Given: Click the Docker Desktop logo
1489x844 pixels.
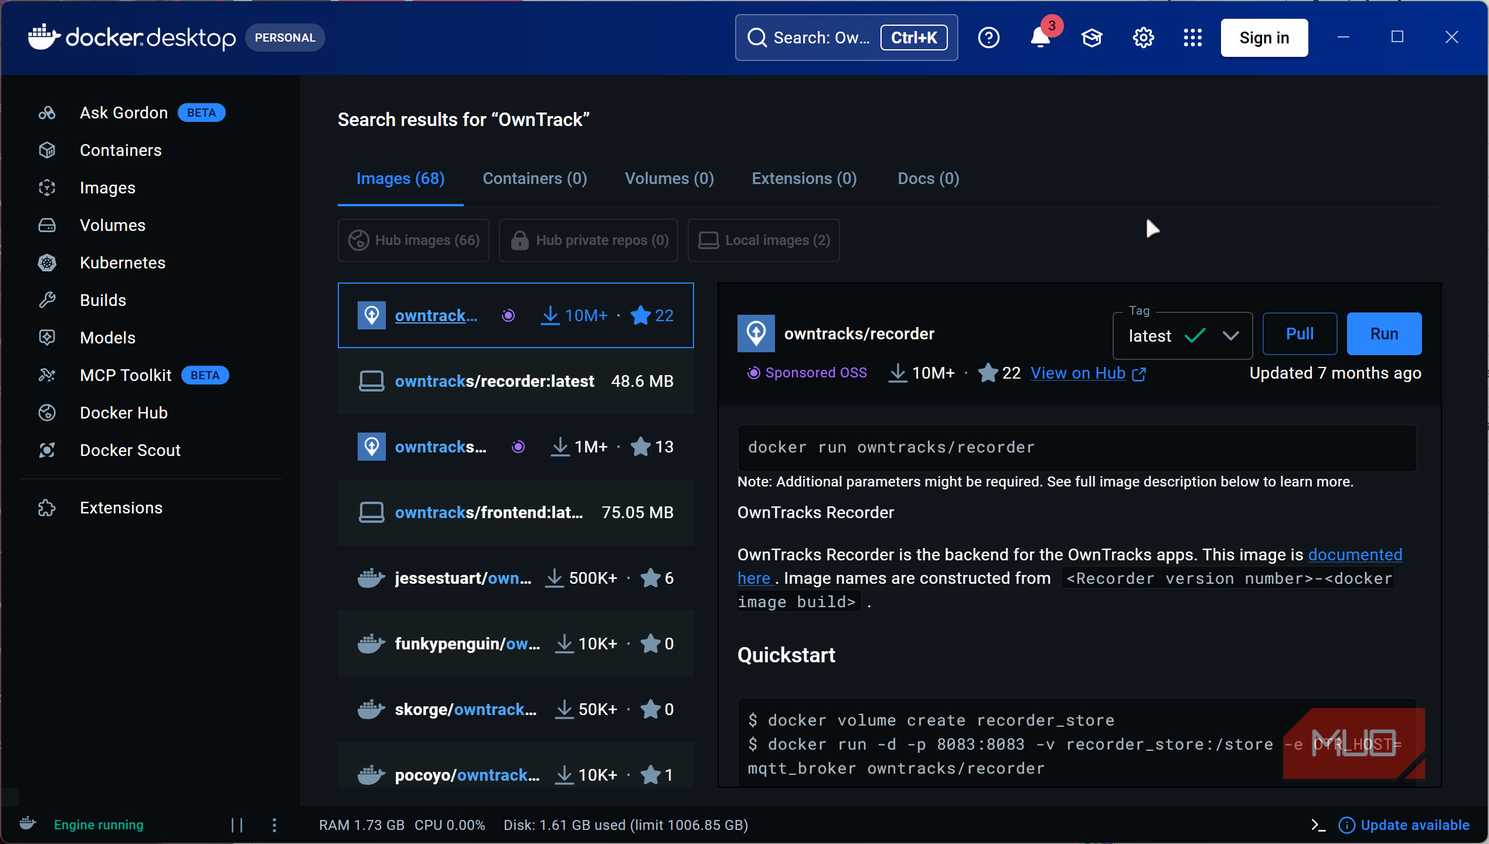Looking at the screenshot, I should pyautogui.click(x=132, y=38).
